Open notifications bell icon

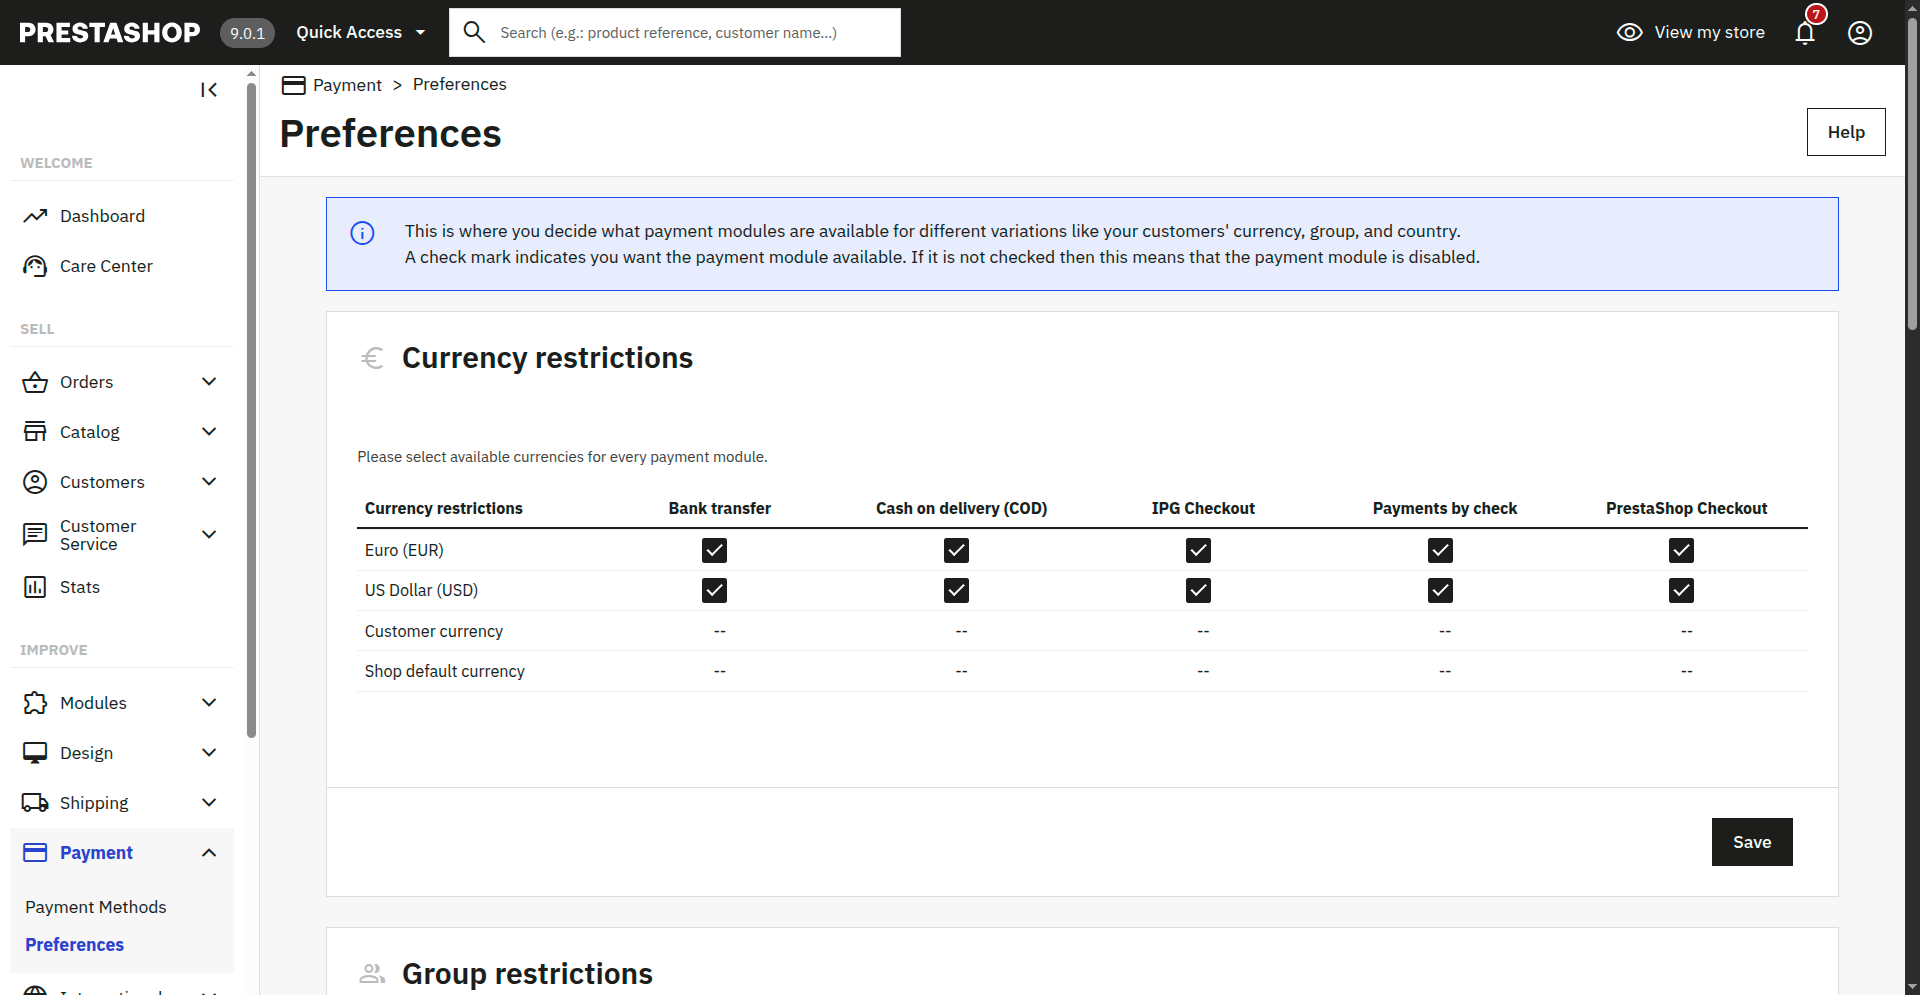(1805, 33)
